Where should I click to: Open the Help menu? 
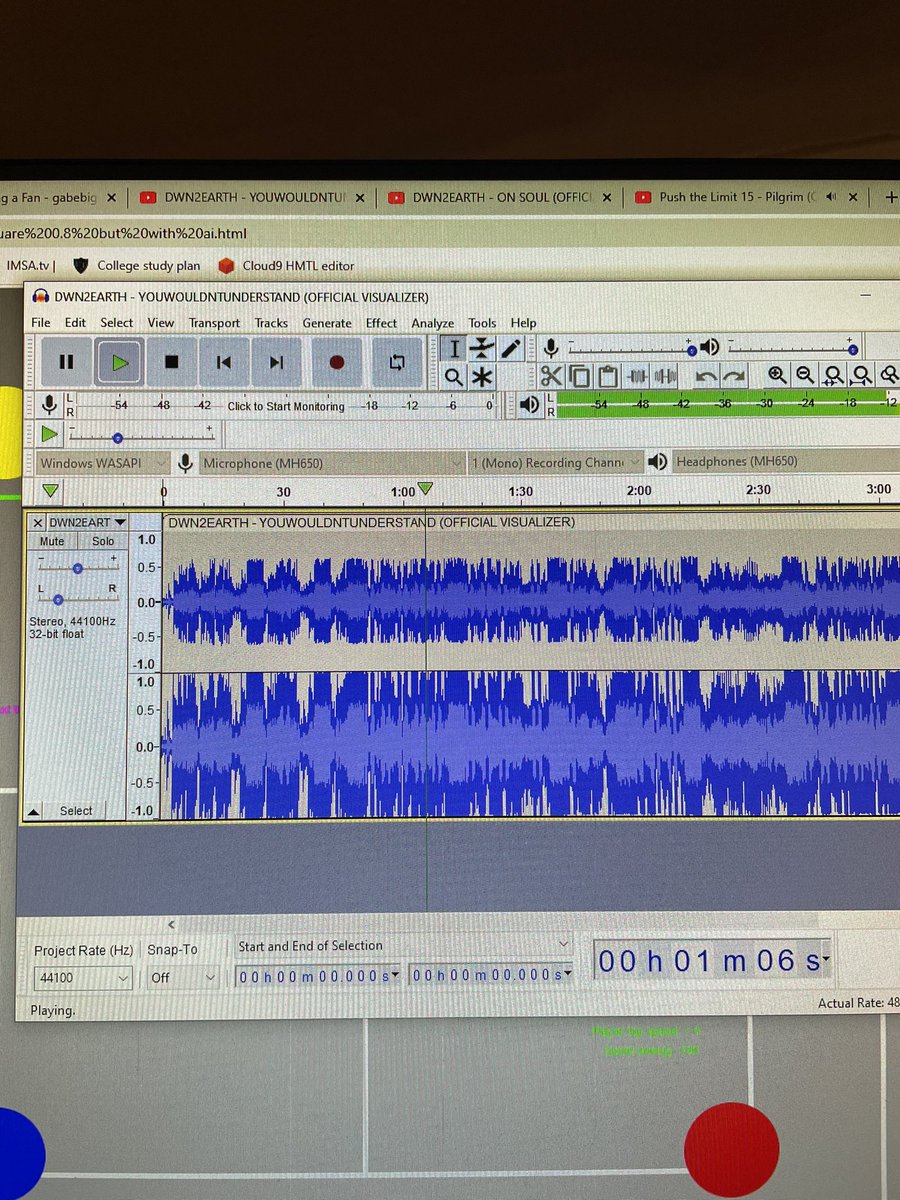(524, 323)
